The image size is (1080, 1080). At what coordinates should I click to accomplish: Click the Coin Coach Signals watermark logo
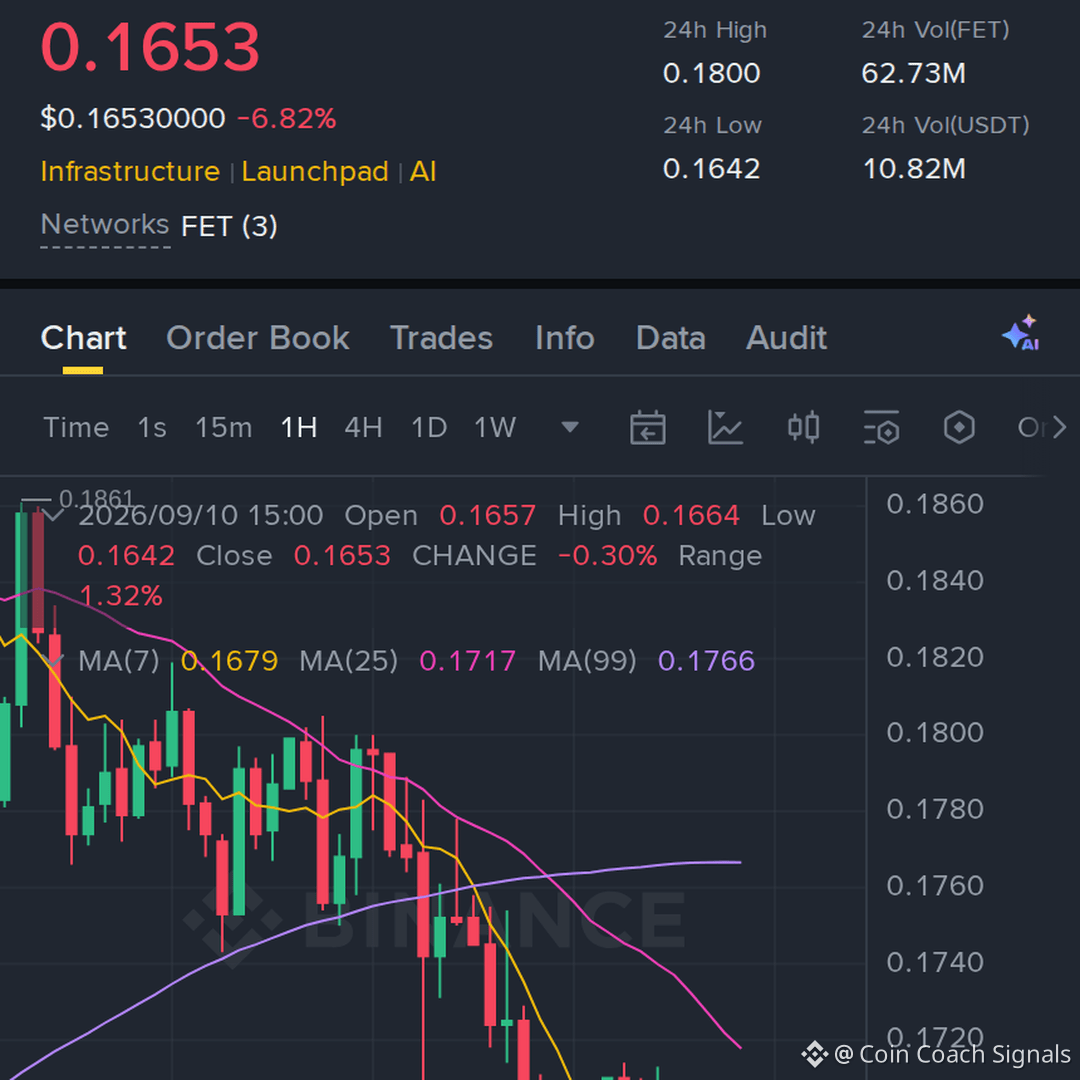[814, 1054]
